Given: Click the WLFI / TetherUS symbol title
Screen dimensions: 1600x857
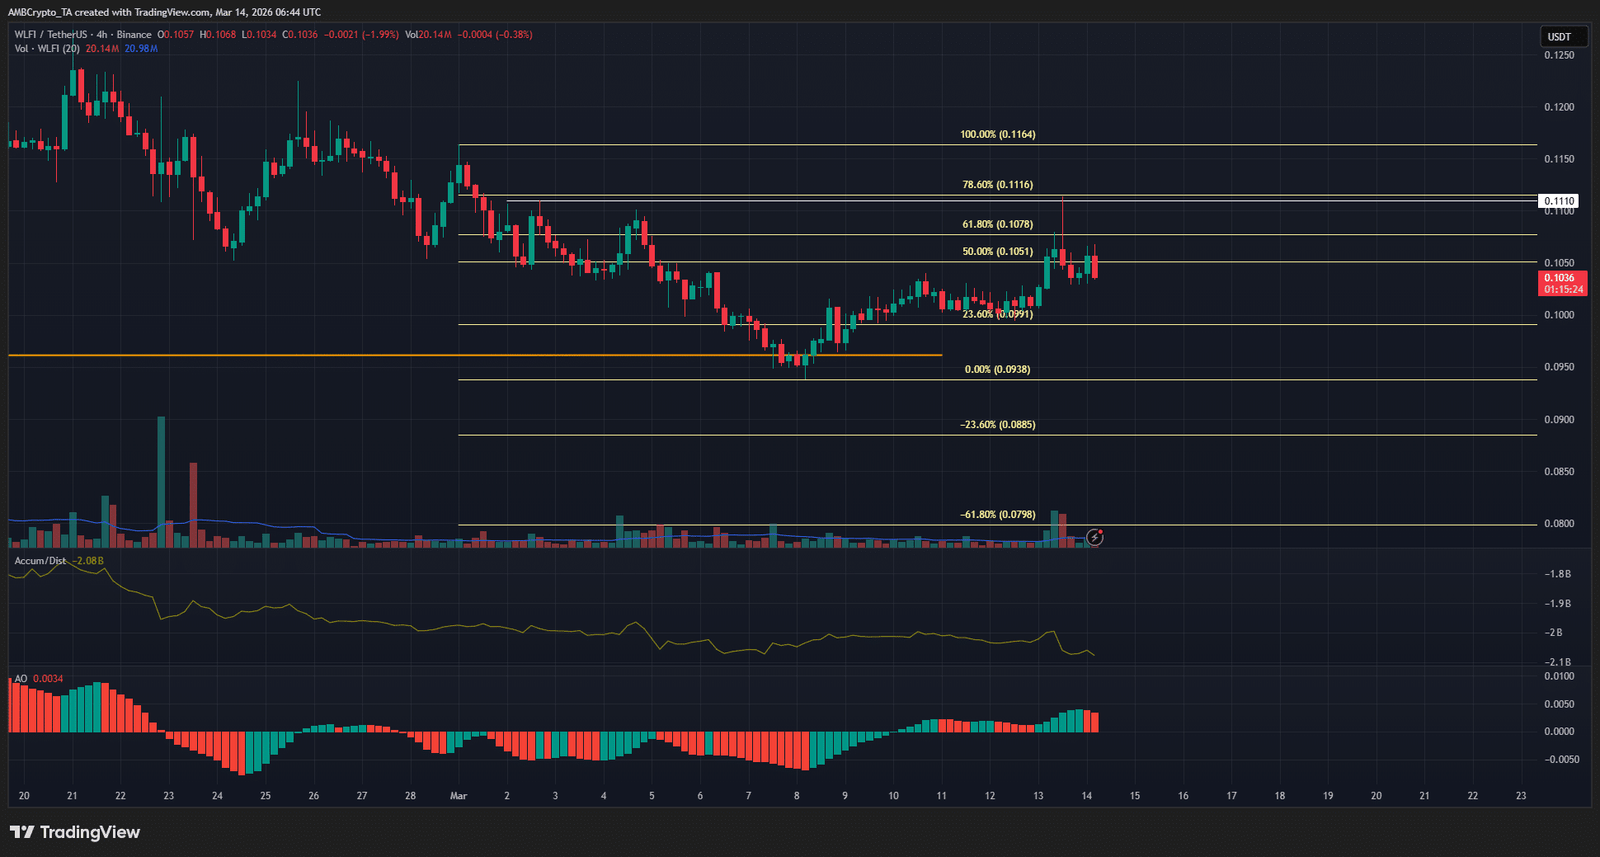Looking at the screenshot, I should point(50,35).
